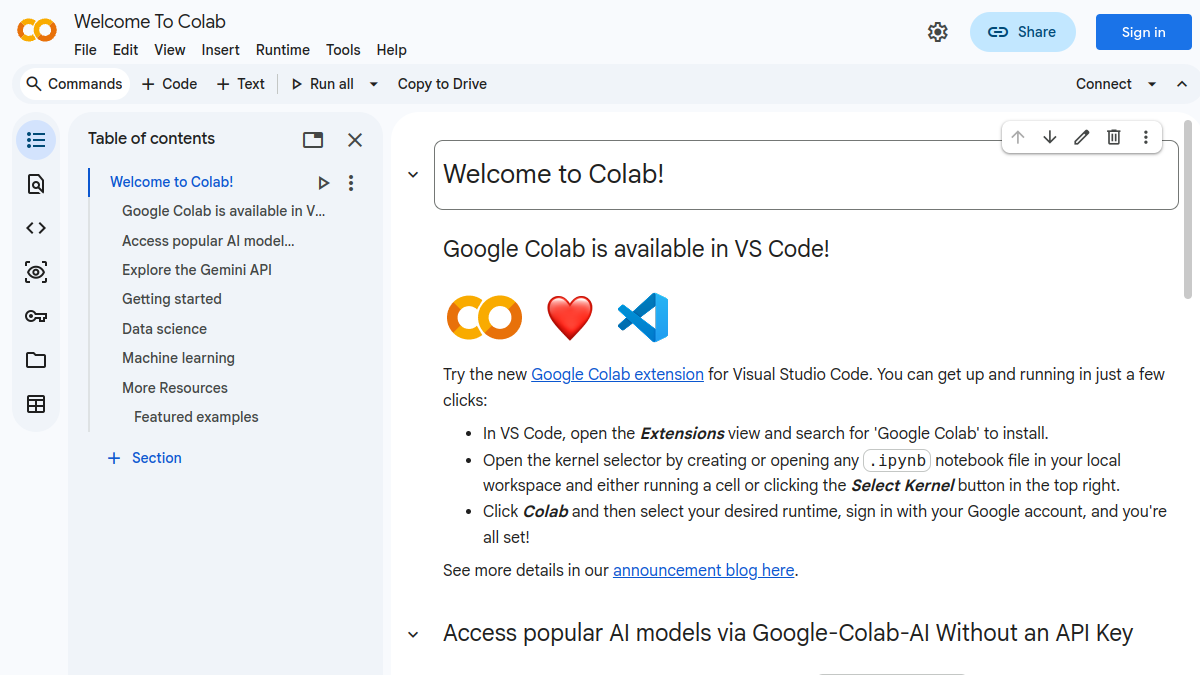Go to Getting started contents entry

coord(172,299)
